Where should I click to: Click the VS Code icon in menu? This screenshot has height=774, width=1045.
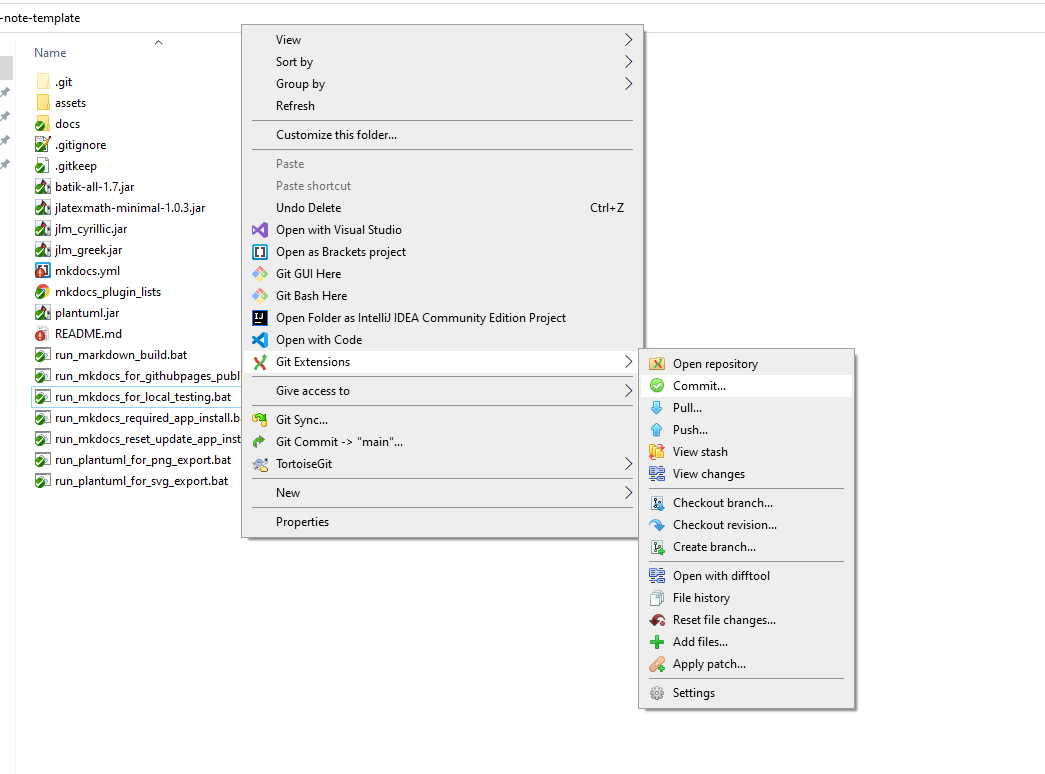pyautogui.click(x=260, y=339)
